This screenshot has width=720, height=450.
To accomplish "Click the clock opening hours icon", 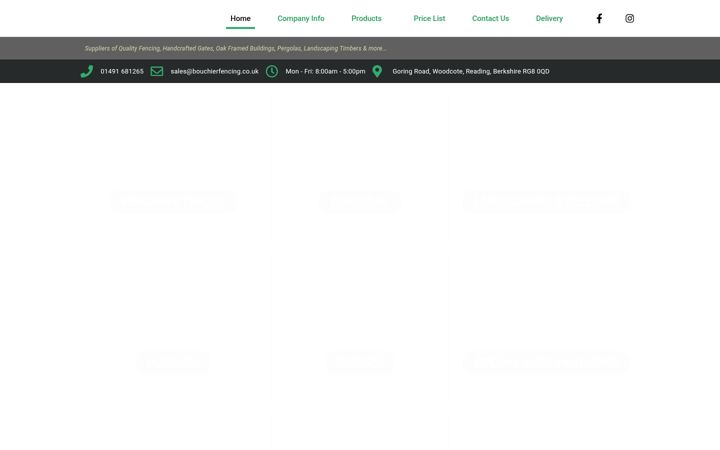I will click(271, 71).
